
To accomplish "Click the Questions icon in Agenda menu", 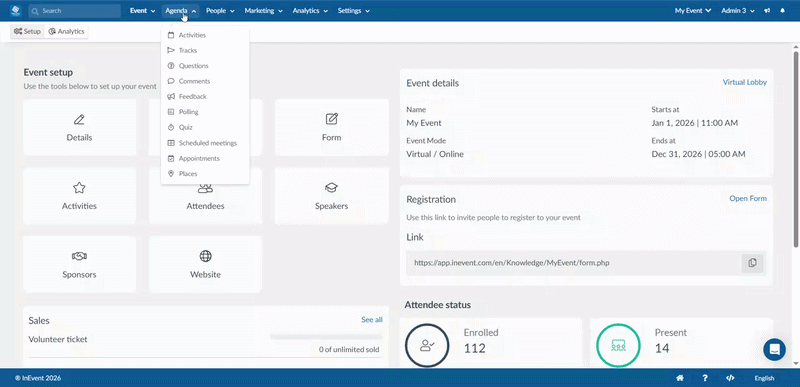I will point(171,66).
